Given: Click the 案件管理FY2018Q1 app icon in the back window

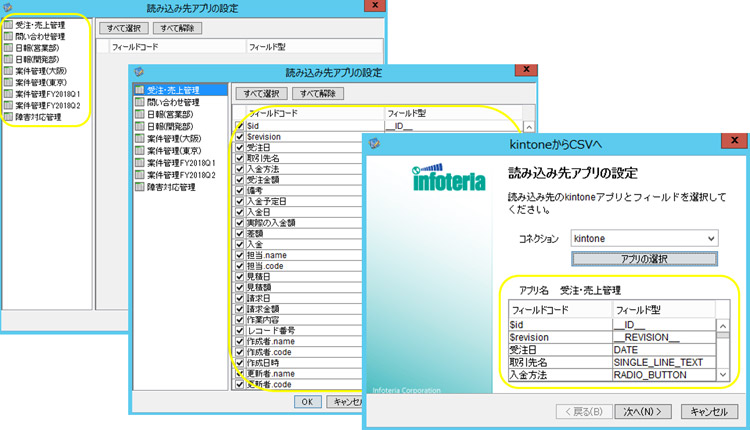Looking at the screenshot, I should click(x=8, y=93).
